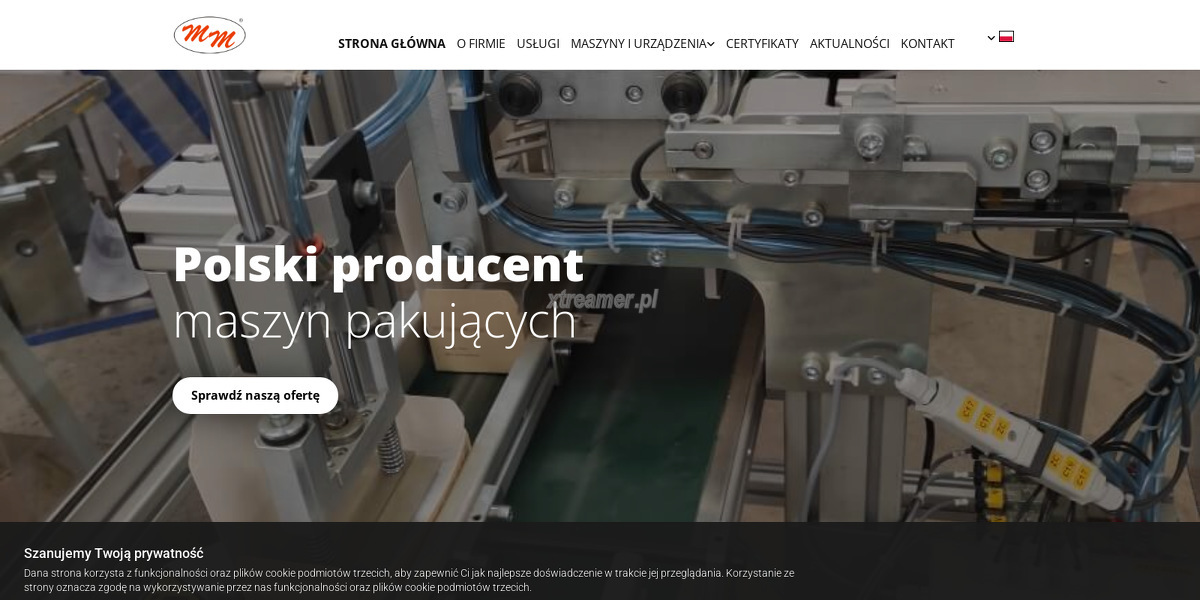Select the Polish flag language icon
This screenshot has width=1200, height=600.
tap(1006, 36)
